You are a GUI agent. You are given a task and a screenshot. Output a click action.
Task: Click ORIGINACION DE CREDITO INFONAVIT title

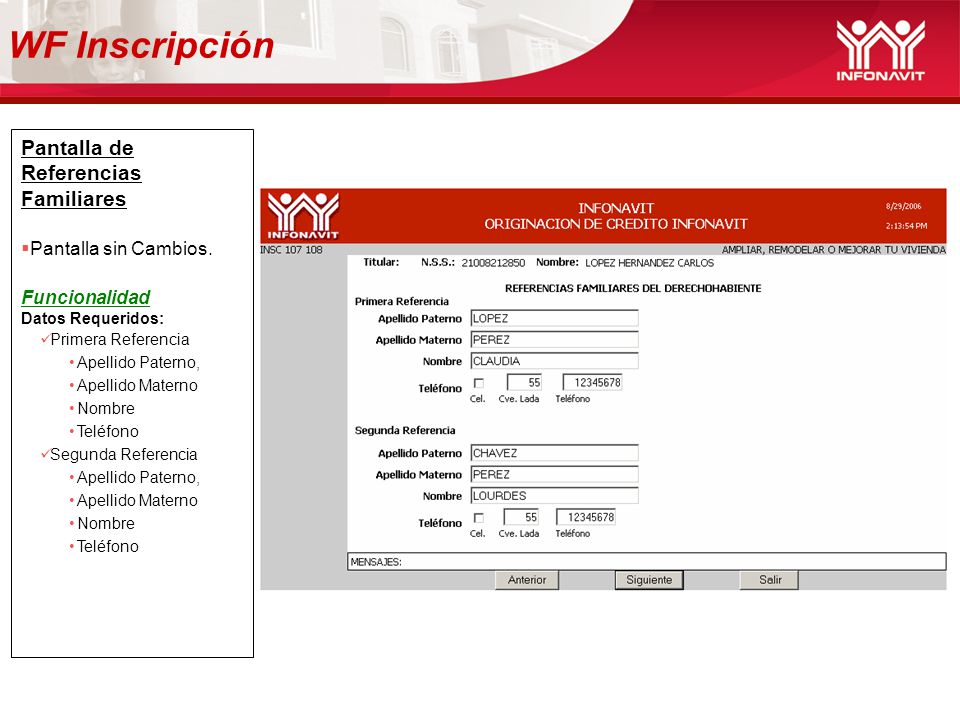tap(616, 224)
